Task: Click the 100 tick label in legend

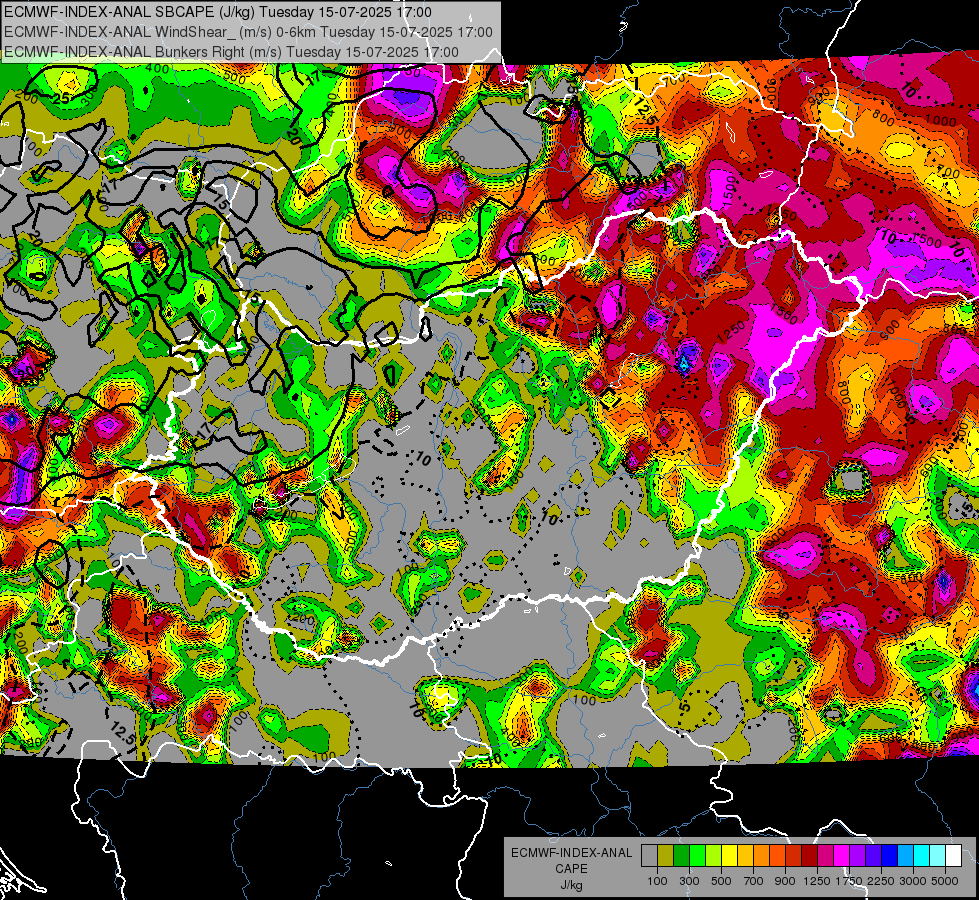Action: point(657,881)
